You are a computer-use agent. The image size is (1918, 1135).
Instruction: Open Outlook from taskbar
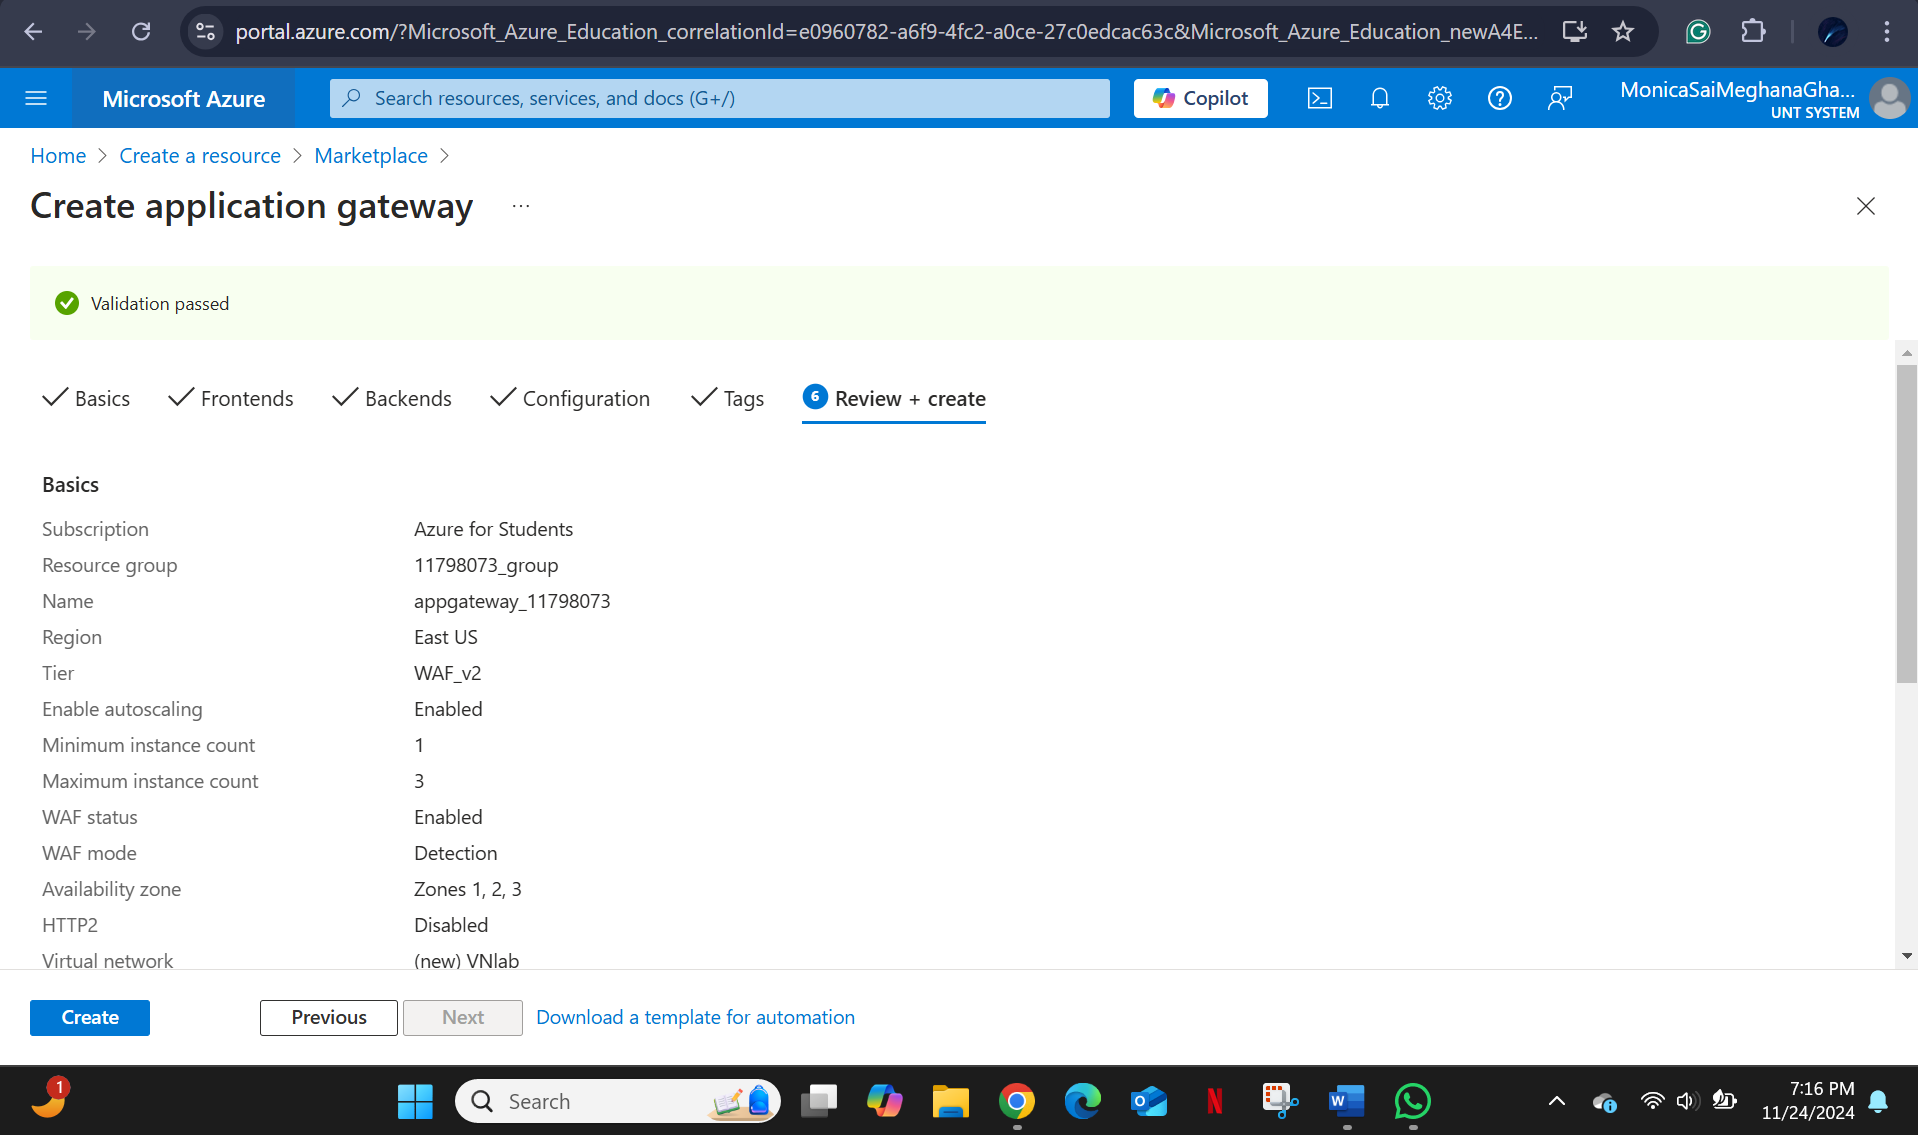tap(1148, 1102)
